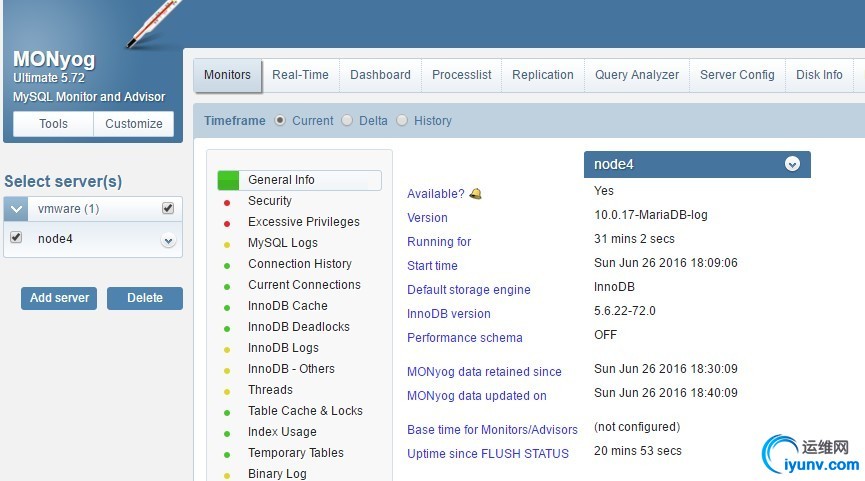Open the Server Config tab
Image resolution: width=865 pixels, height=481 pixels.
[737, 75]
